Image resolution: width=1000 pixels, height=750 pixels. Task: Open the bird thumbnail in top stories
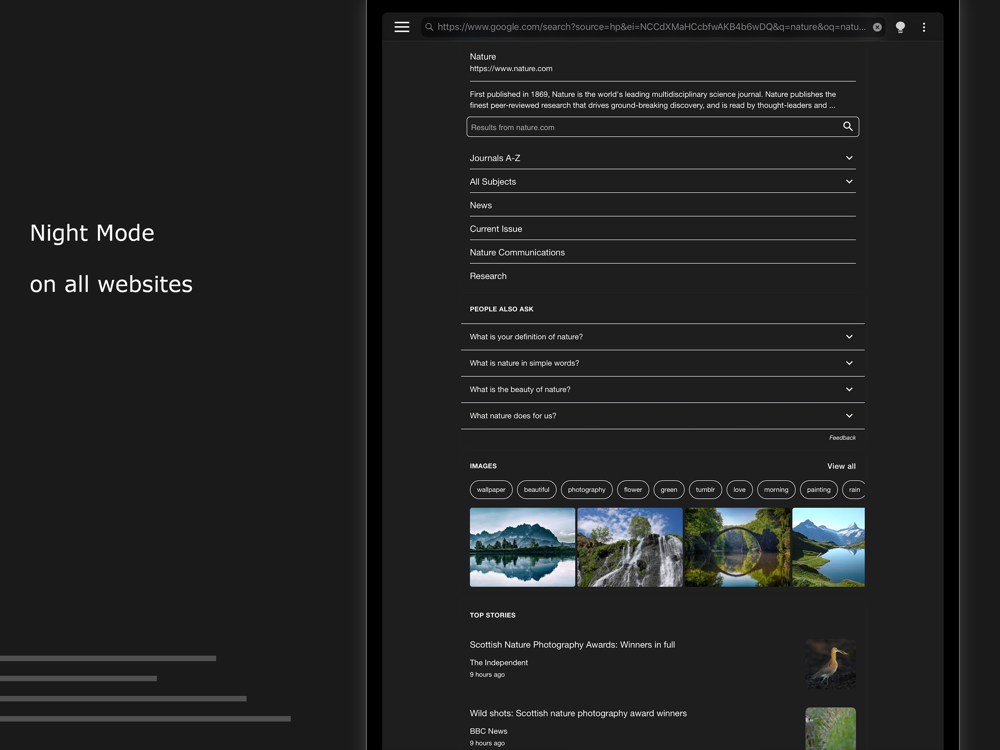click(x=830, y=663)
